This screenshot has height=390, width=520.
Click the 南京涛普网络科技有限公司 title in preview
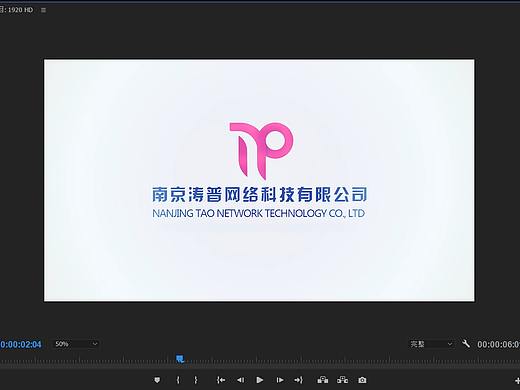(x=260, y=194)
